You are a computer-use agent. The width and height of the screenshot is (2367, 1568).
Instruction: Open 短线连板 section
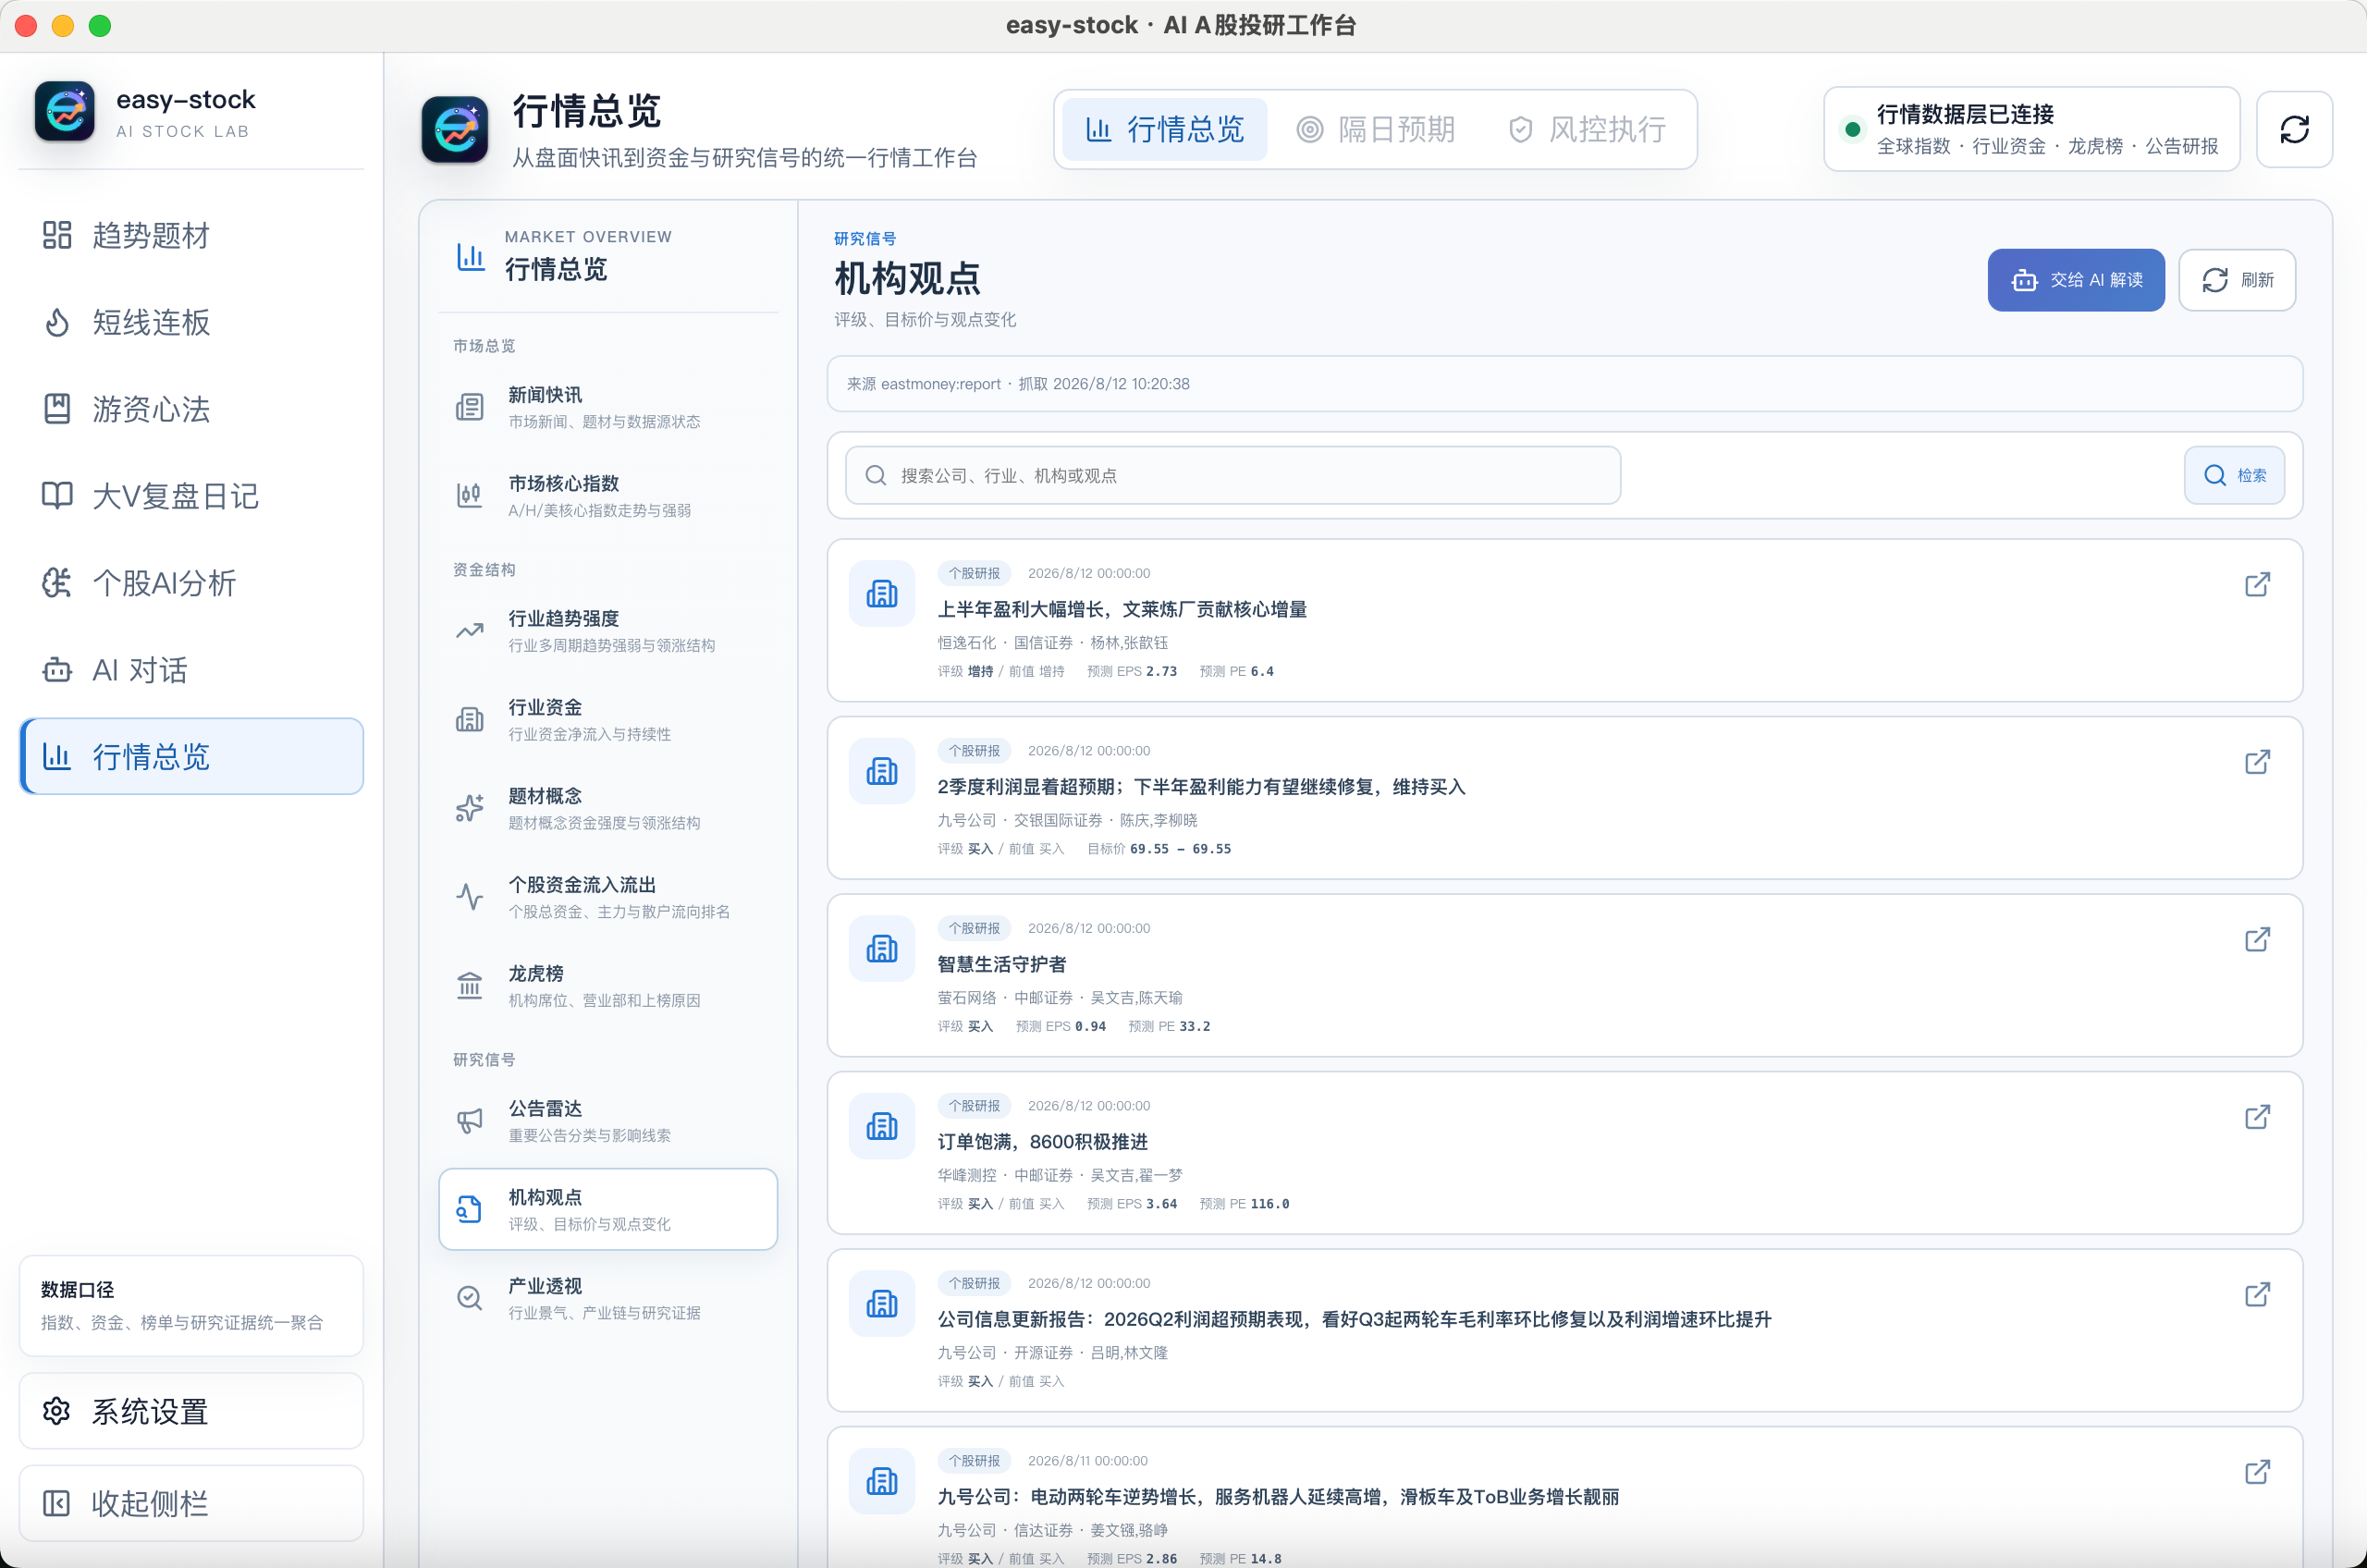coord(191,322)
